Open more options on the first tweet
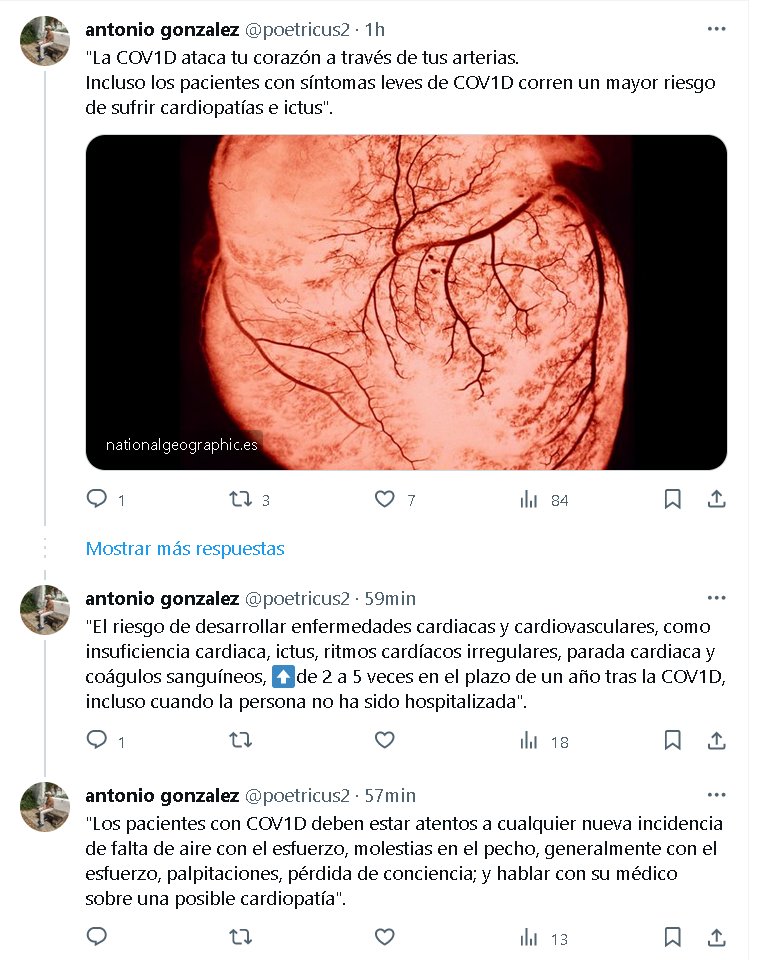This screenshot has width=758, height=960. point(716,29)
